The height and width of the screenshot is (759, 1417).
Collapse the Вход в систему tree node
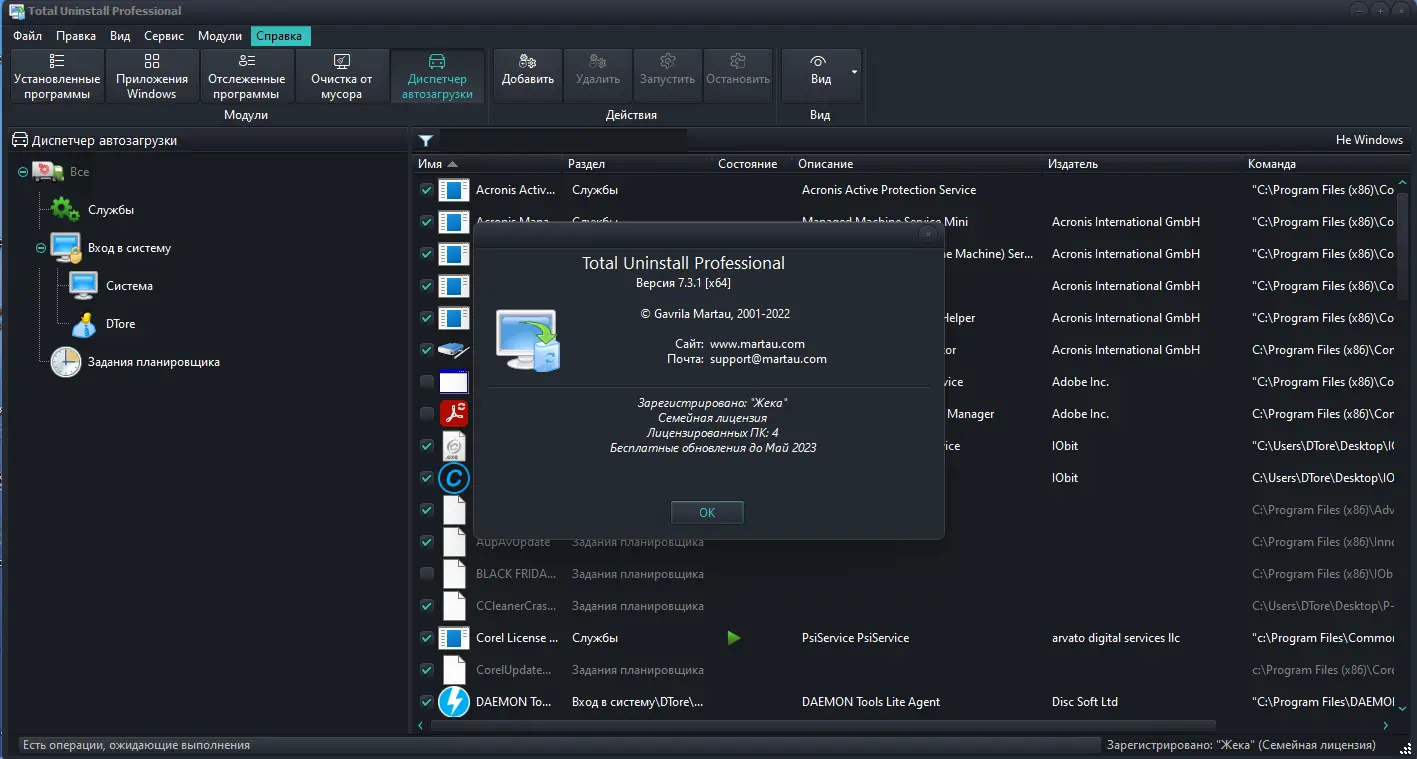point(41,248)
